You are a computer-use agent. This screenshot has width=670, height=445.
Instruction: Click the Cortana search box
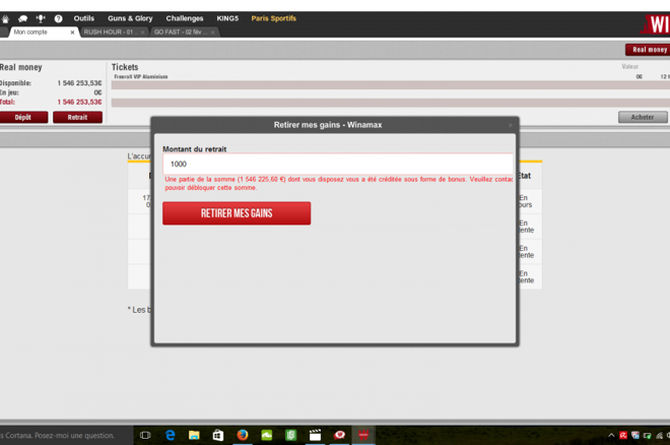66,436
